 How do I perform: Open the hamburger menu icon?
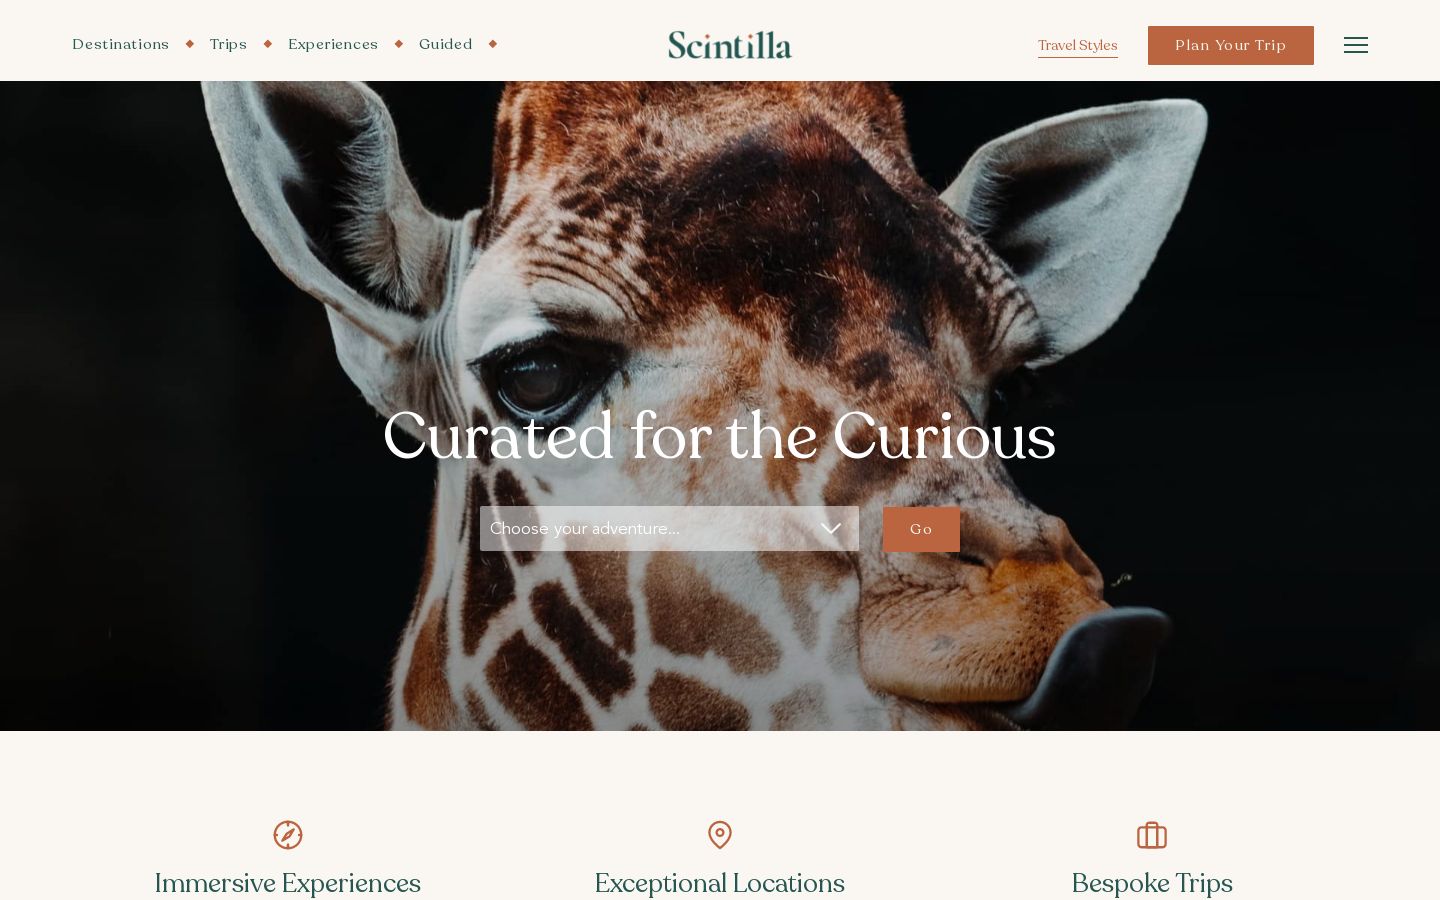[1355, 45]
